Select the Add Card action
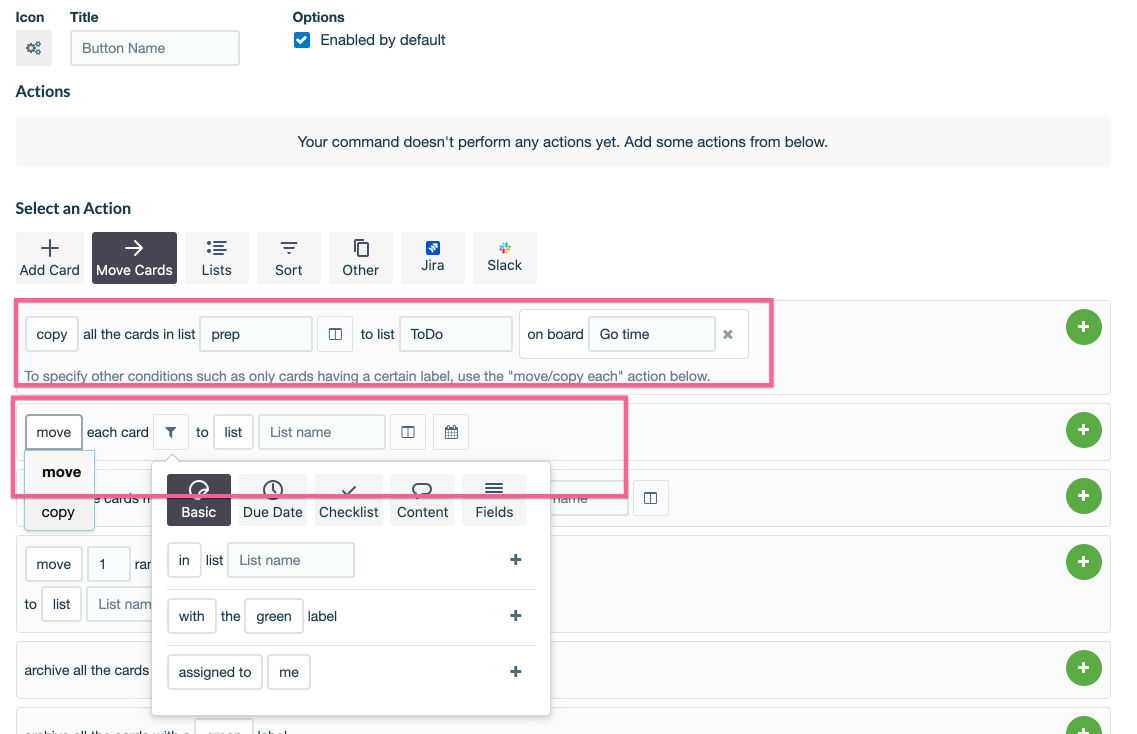This screenshot has width=1137, height=734. 49,257
